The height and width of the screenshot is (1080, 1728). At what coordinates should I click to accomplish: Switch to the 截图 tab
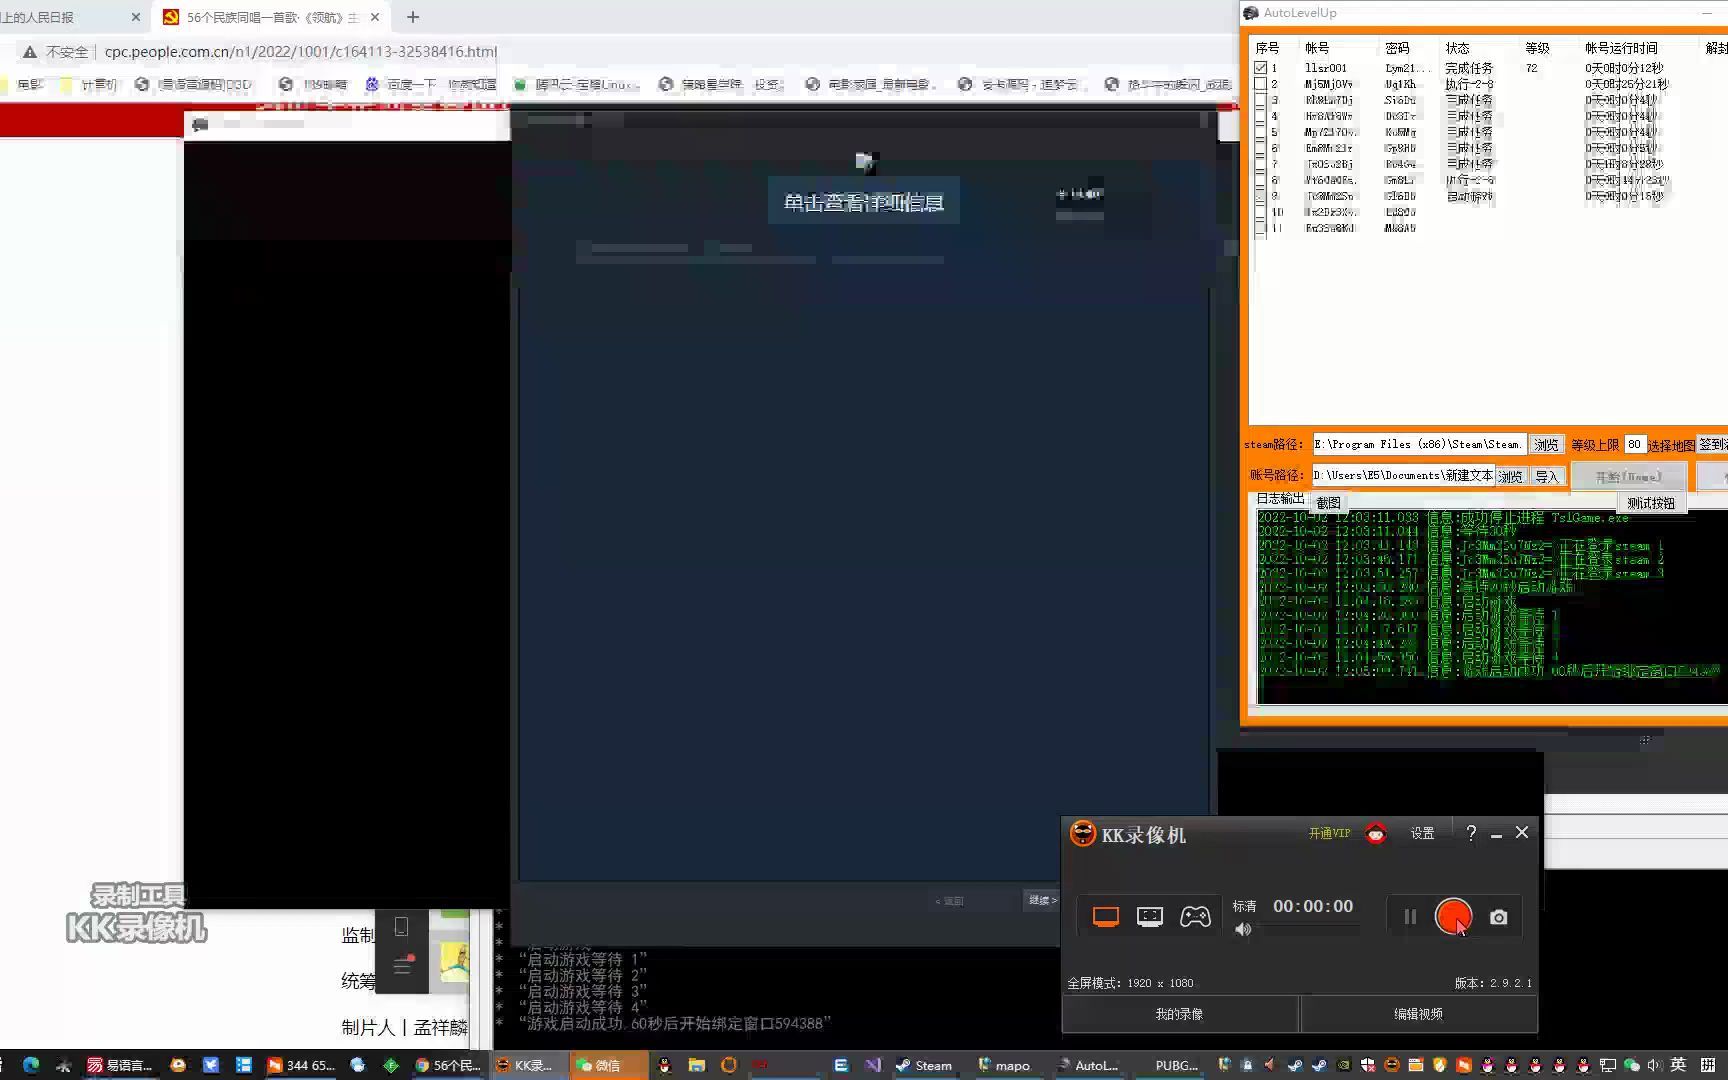coord(1328,503)
